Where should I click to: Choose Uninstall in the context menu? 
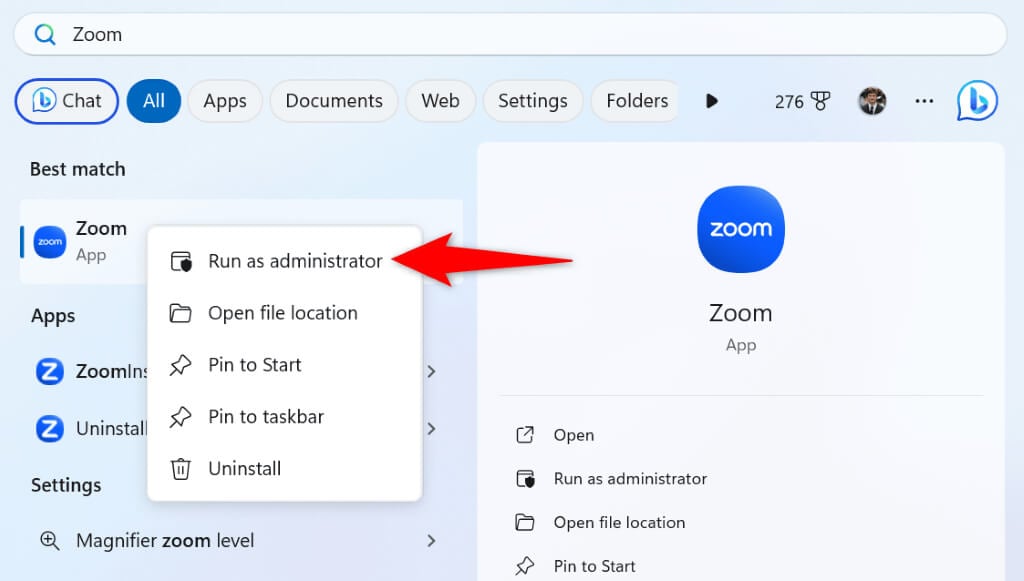[x=285, y=469]
